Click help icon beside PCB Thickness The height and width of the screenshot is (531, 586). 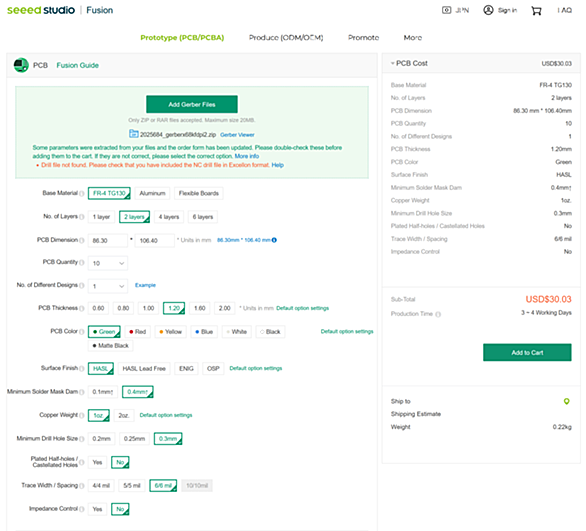coord(81,308)
